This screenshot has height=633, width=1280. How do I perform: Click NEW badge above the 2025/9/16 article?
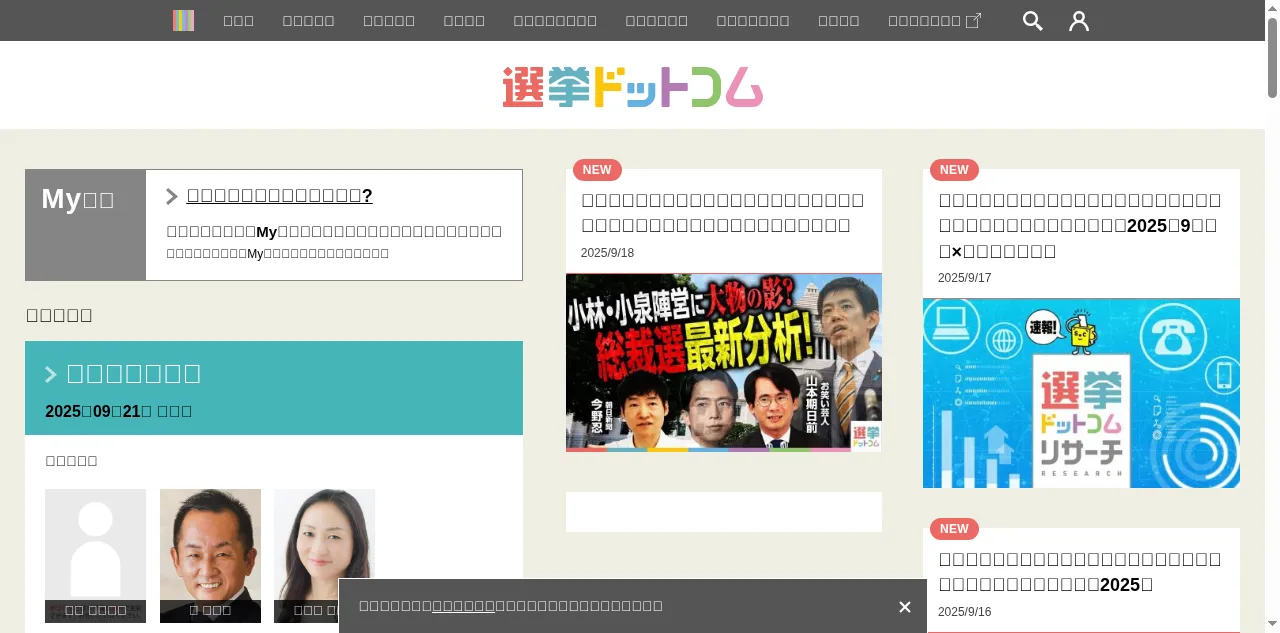coord(954,529)
